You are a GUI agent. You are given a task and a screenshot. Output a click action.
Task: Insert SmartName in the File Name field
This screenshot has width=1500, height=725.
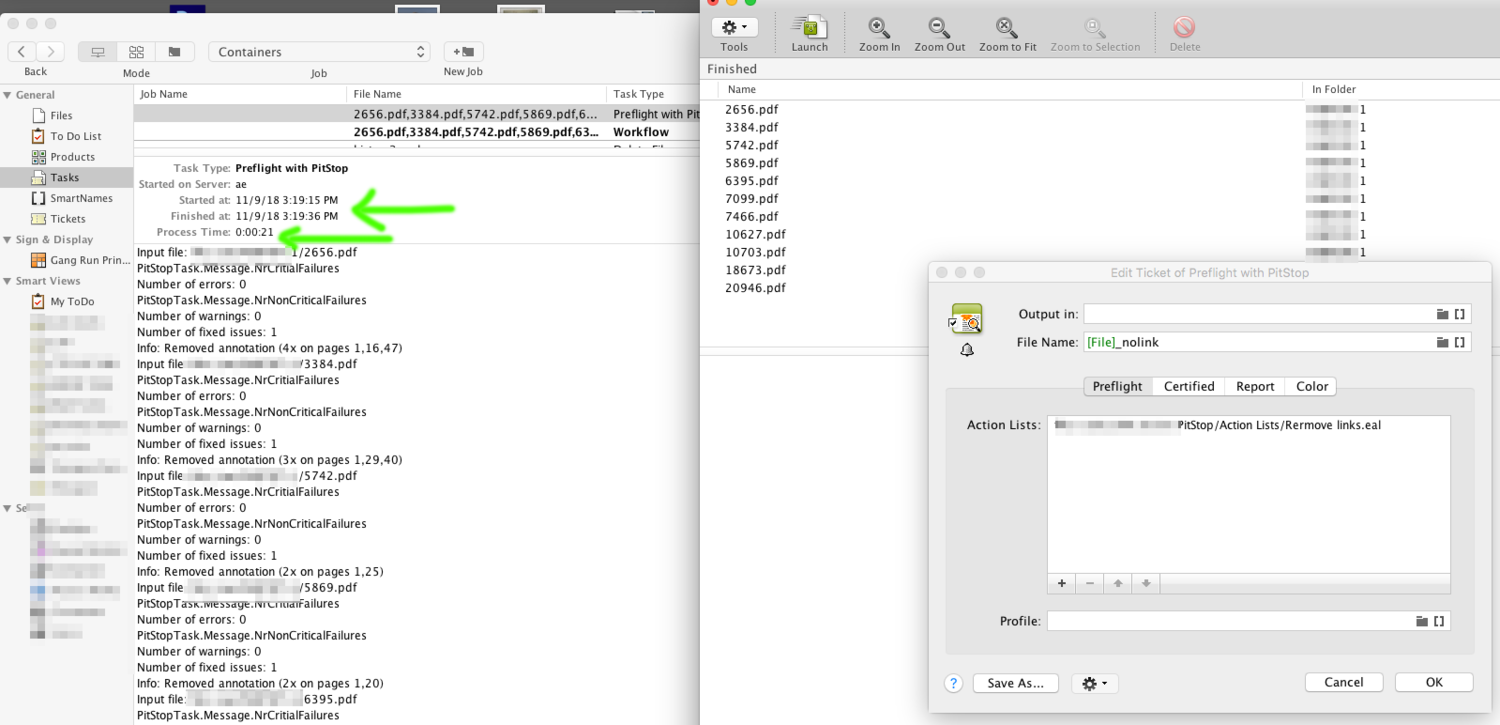click(1460, 342)
